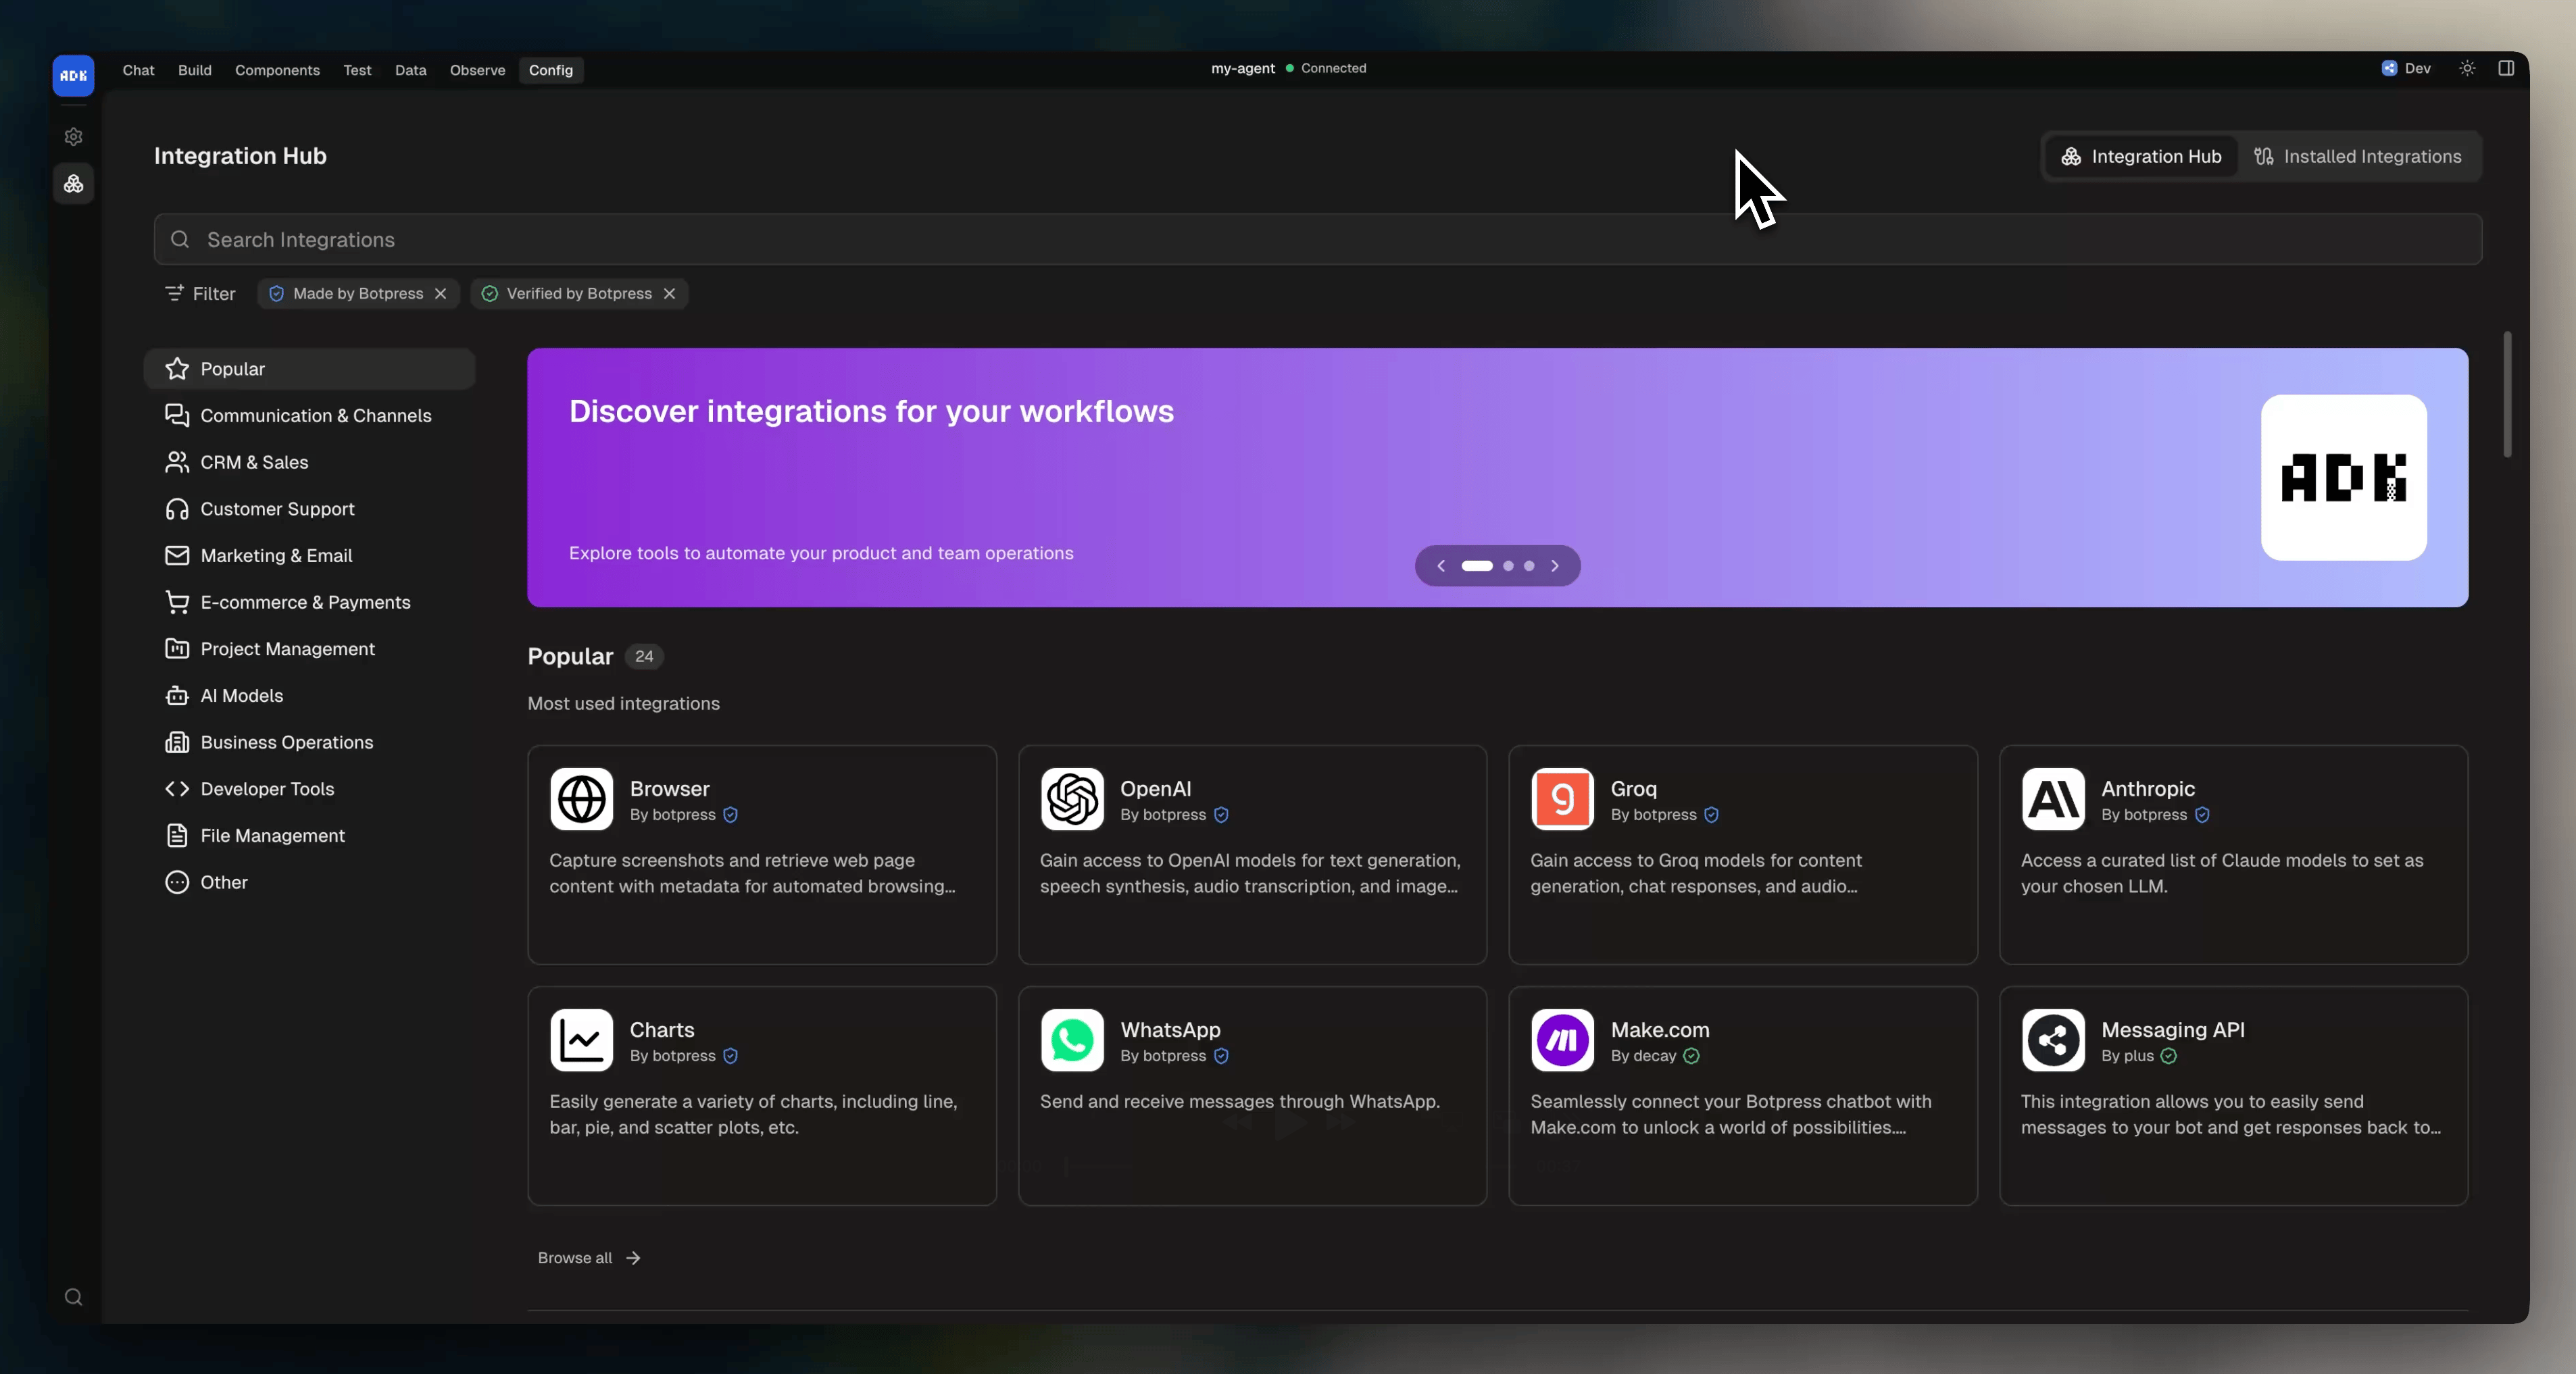
Task: Click the Dev environment badge
Action: [x=2406, y=68]
